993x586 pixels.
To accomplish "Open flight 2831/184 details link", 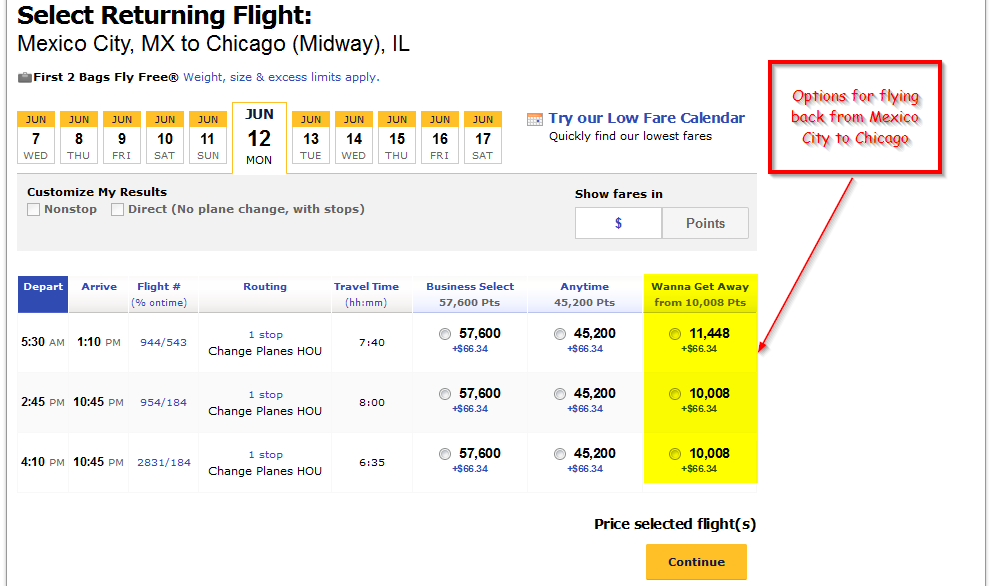I will tap(164, 462).
